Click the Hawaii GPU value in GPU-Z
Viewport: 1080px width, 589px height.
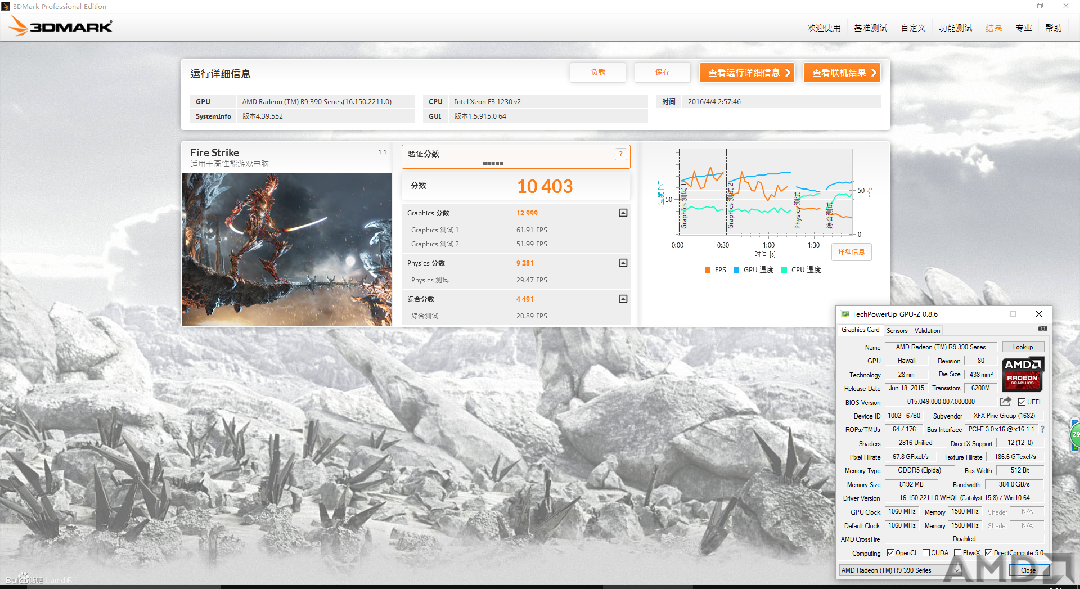(906, 360)
